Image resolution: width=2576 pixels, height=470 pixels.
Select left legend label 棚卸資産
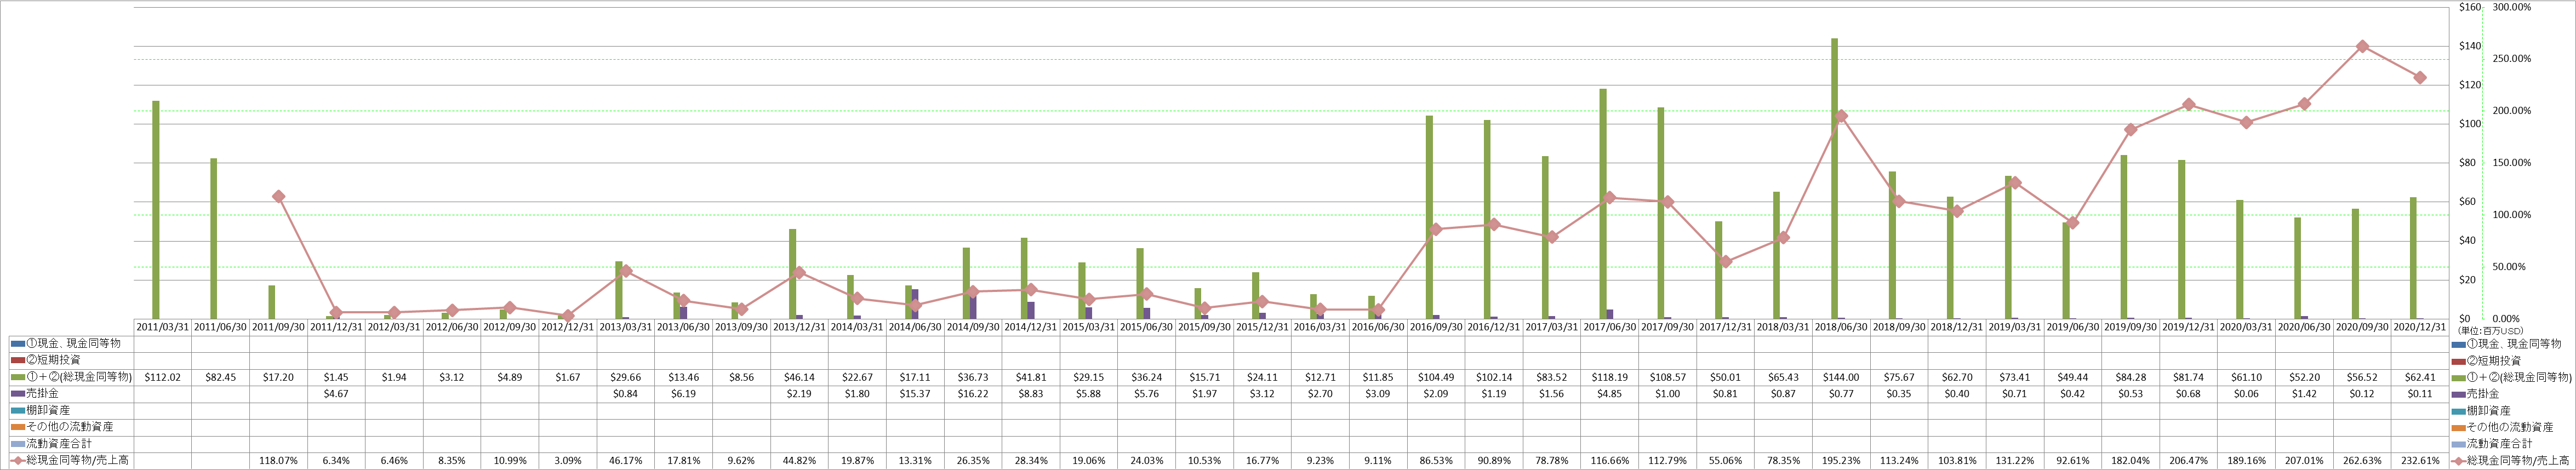[48, 410]
